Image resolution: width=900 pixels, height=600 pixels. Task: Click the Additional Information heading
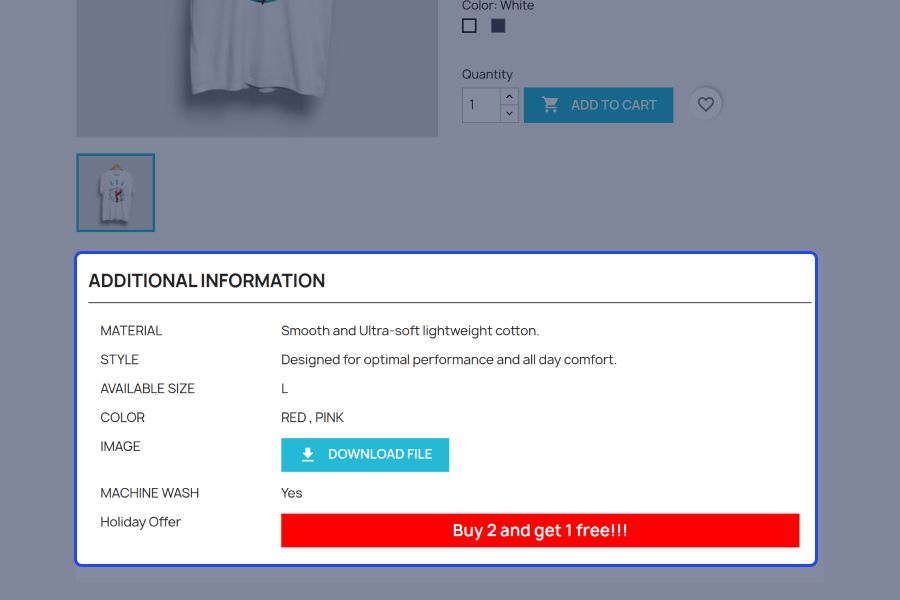click(x=207, y=281)
